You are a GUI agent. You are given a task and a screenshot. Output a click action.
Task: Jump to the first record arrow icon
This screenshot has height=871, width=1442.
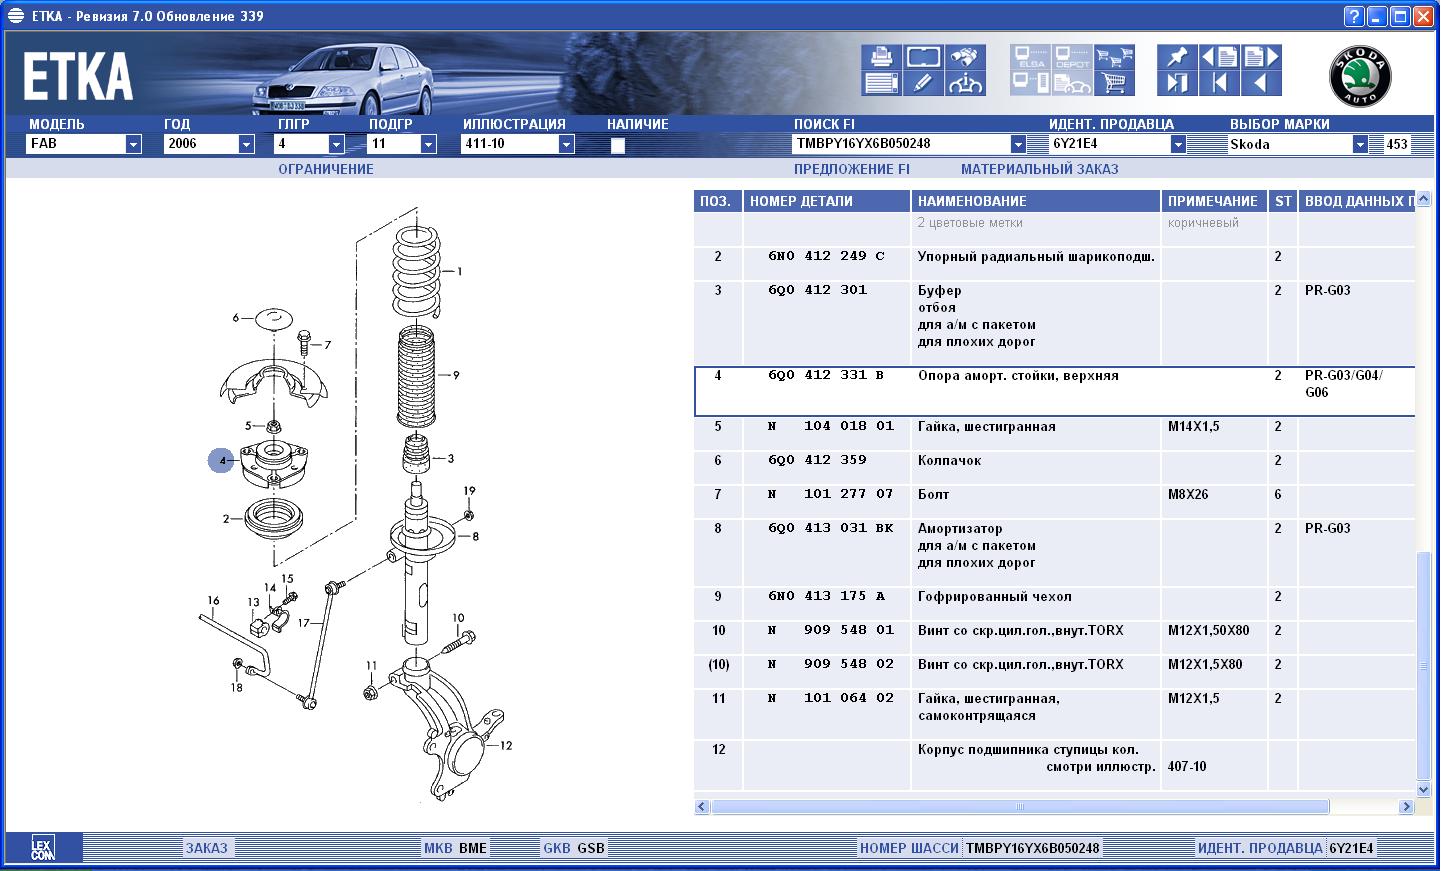1219,83
